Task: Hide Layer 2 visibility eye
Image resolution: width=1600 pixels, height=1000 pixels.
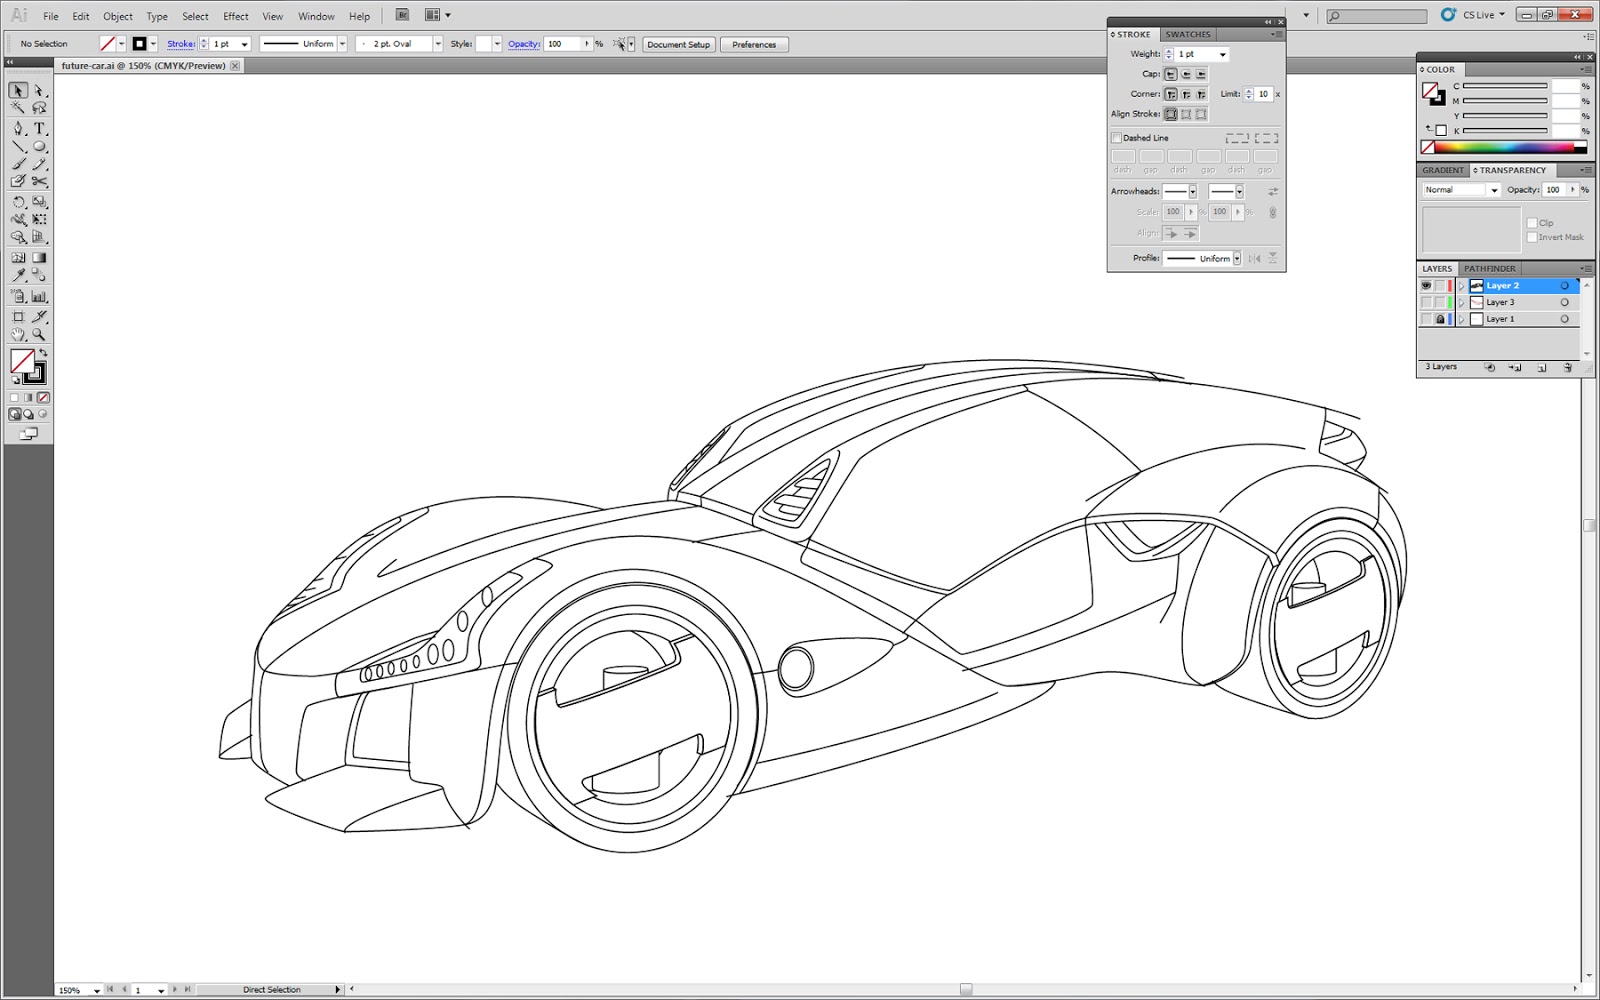Action: point(1427,286)
